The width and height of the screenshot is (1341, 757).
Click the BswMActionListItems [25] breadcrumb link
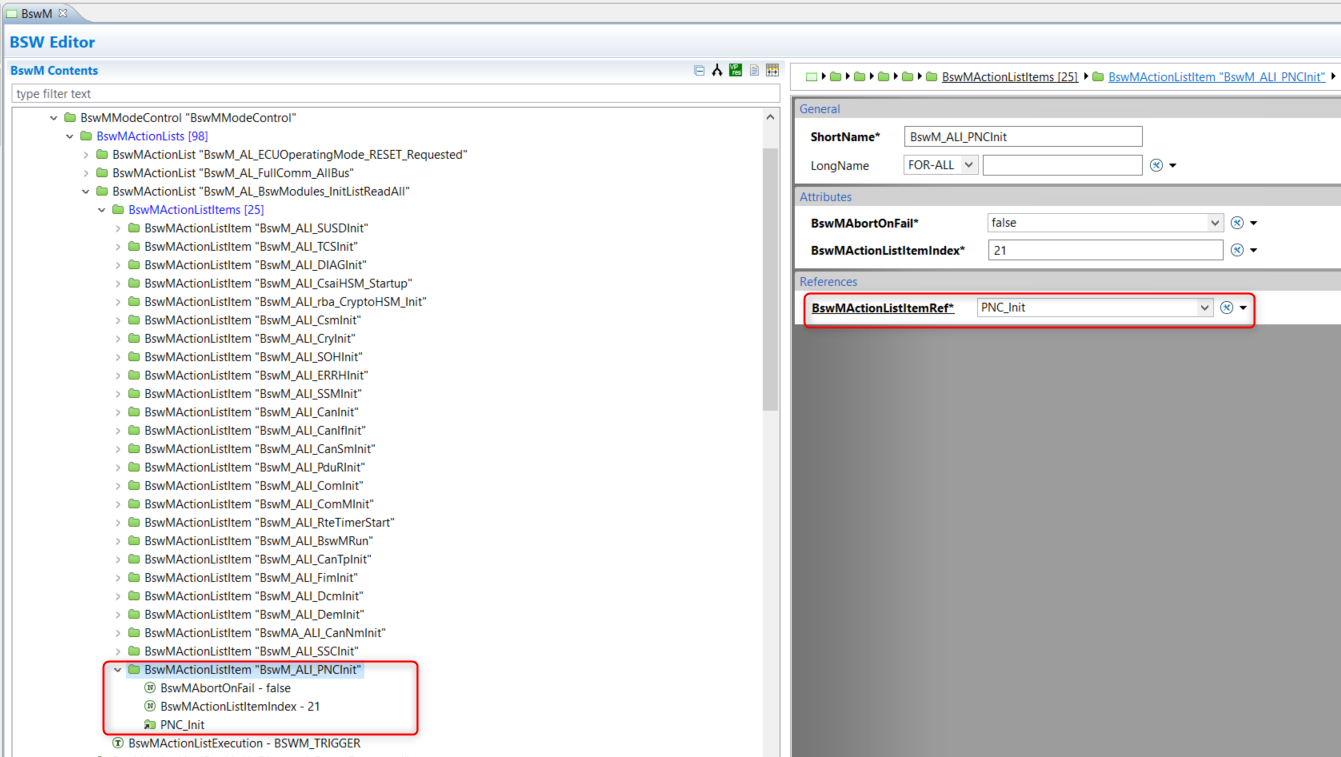pyautogui.click(x=1010, y=77)
